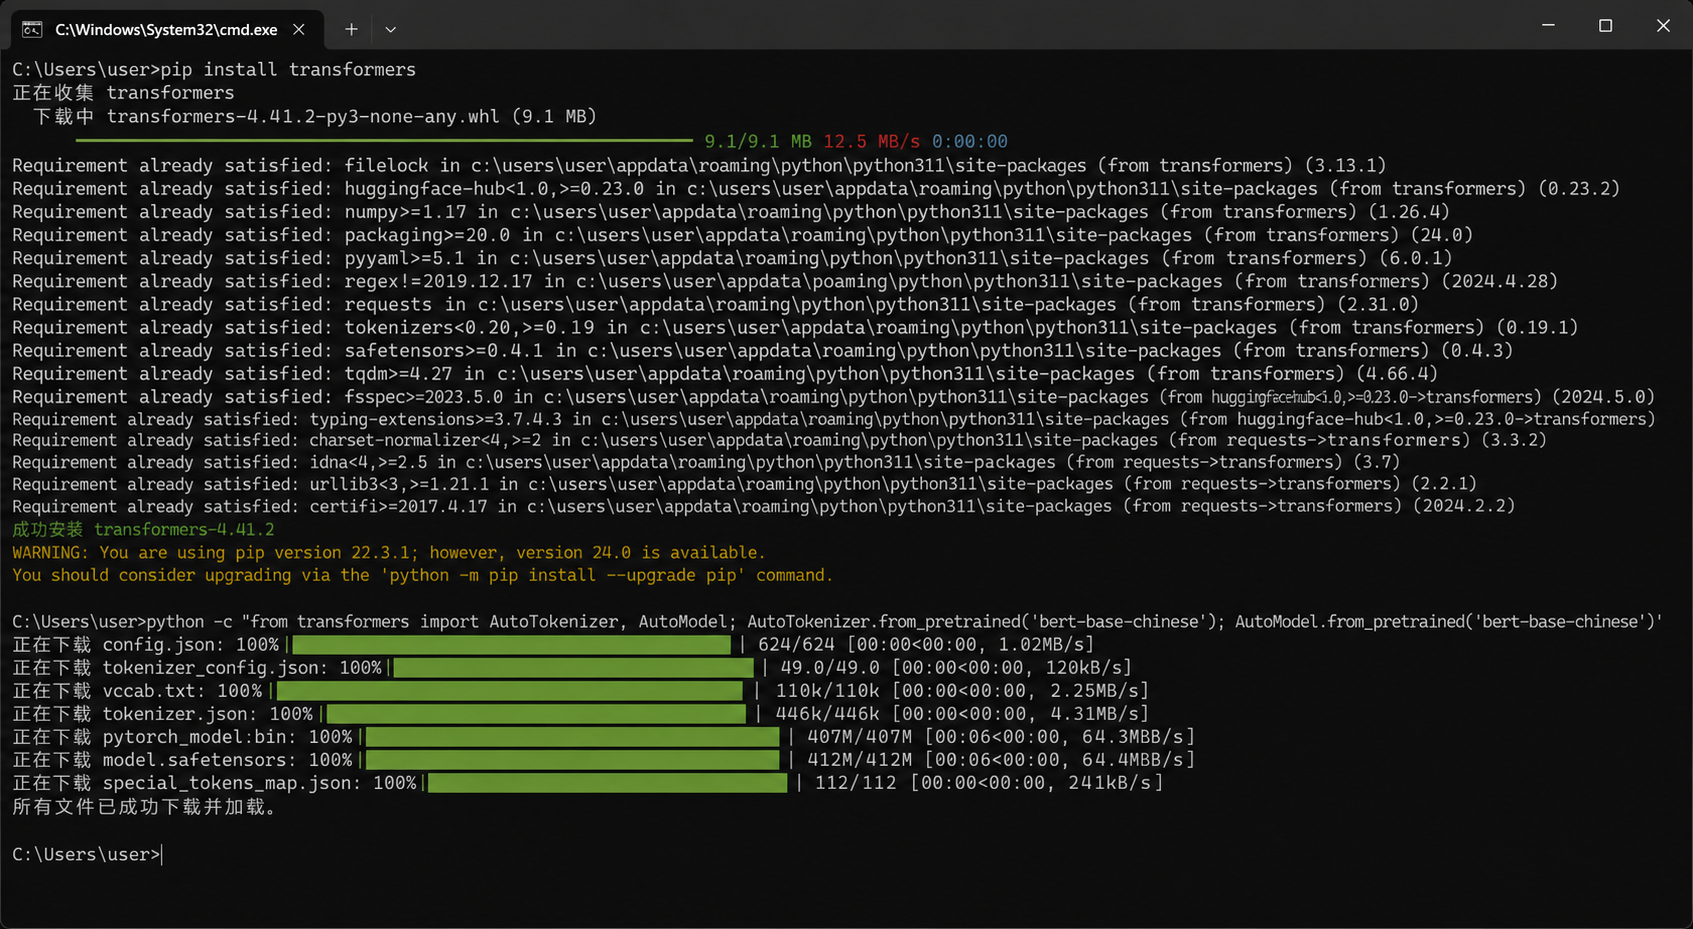Close the terminal window

coord(1663,25)
